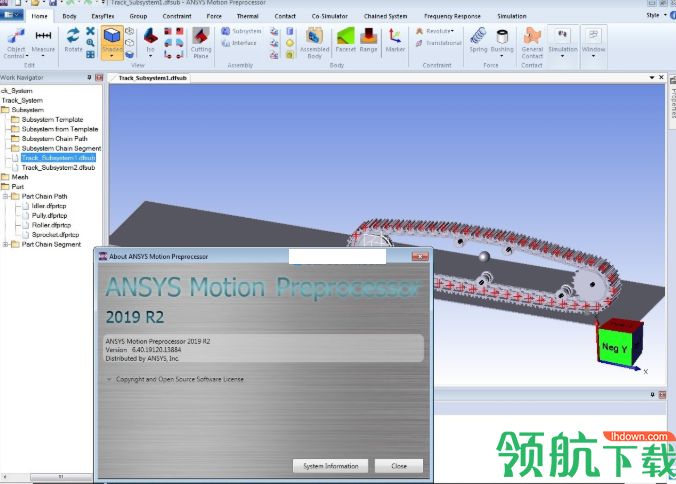Open the document tab list dropdown
The image size is (676, 484).
click(x=652, y=78)
